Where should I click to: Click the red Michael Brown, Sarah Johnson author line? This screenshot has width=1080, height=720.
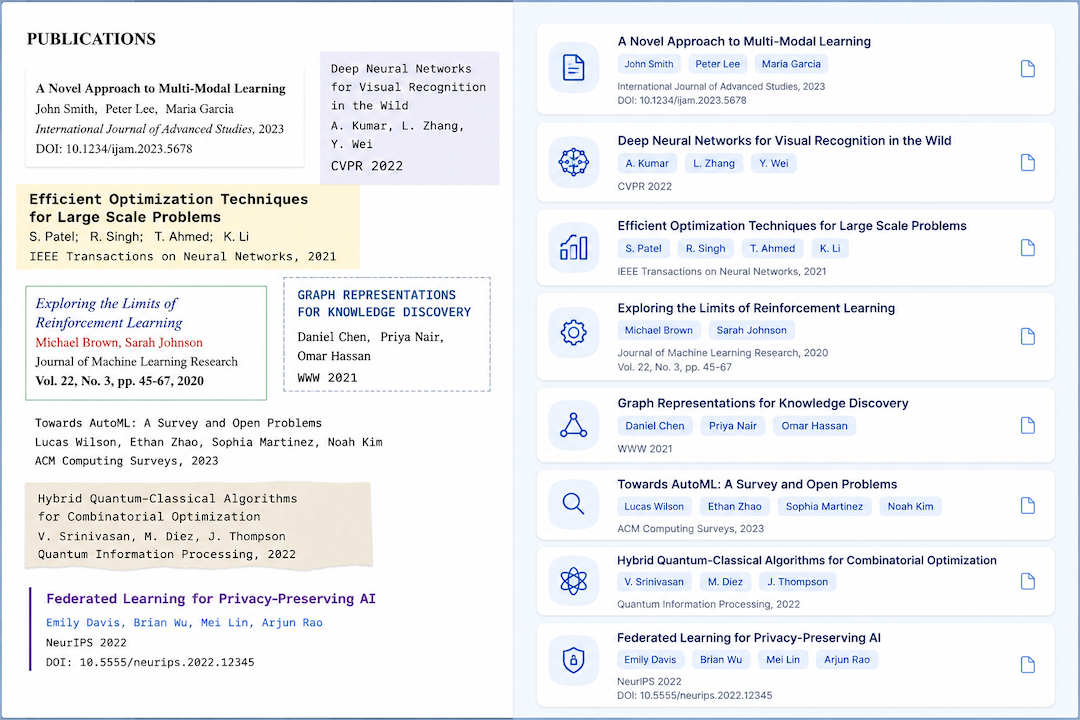pyautogui.click(x=119, y=342)
